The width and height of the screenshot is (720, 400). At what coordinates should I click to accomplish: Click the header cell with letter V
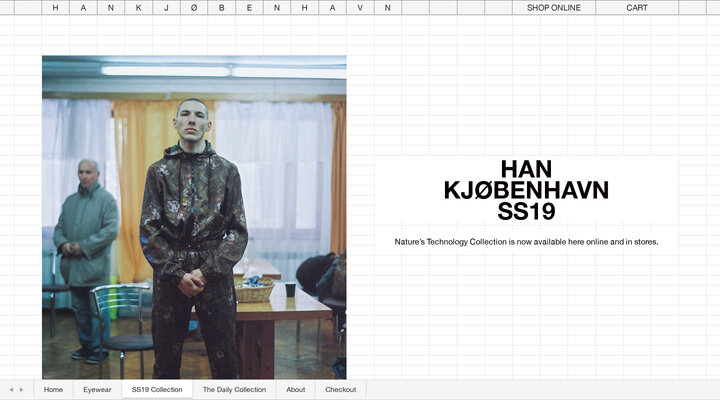pyautogui.click(x=360, y=7)
